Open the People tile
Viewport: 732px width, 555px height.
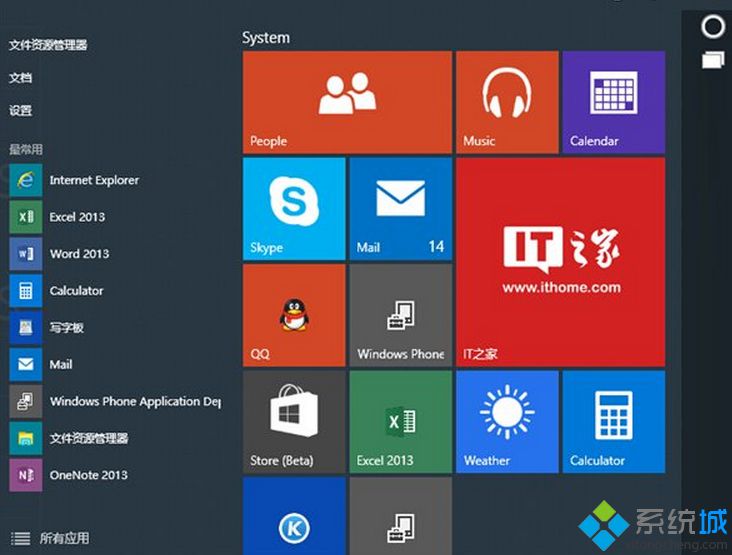pos(347,102)
